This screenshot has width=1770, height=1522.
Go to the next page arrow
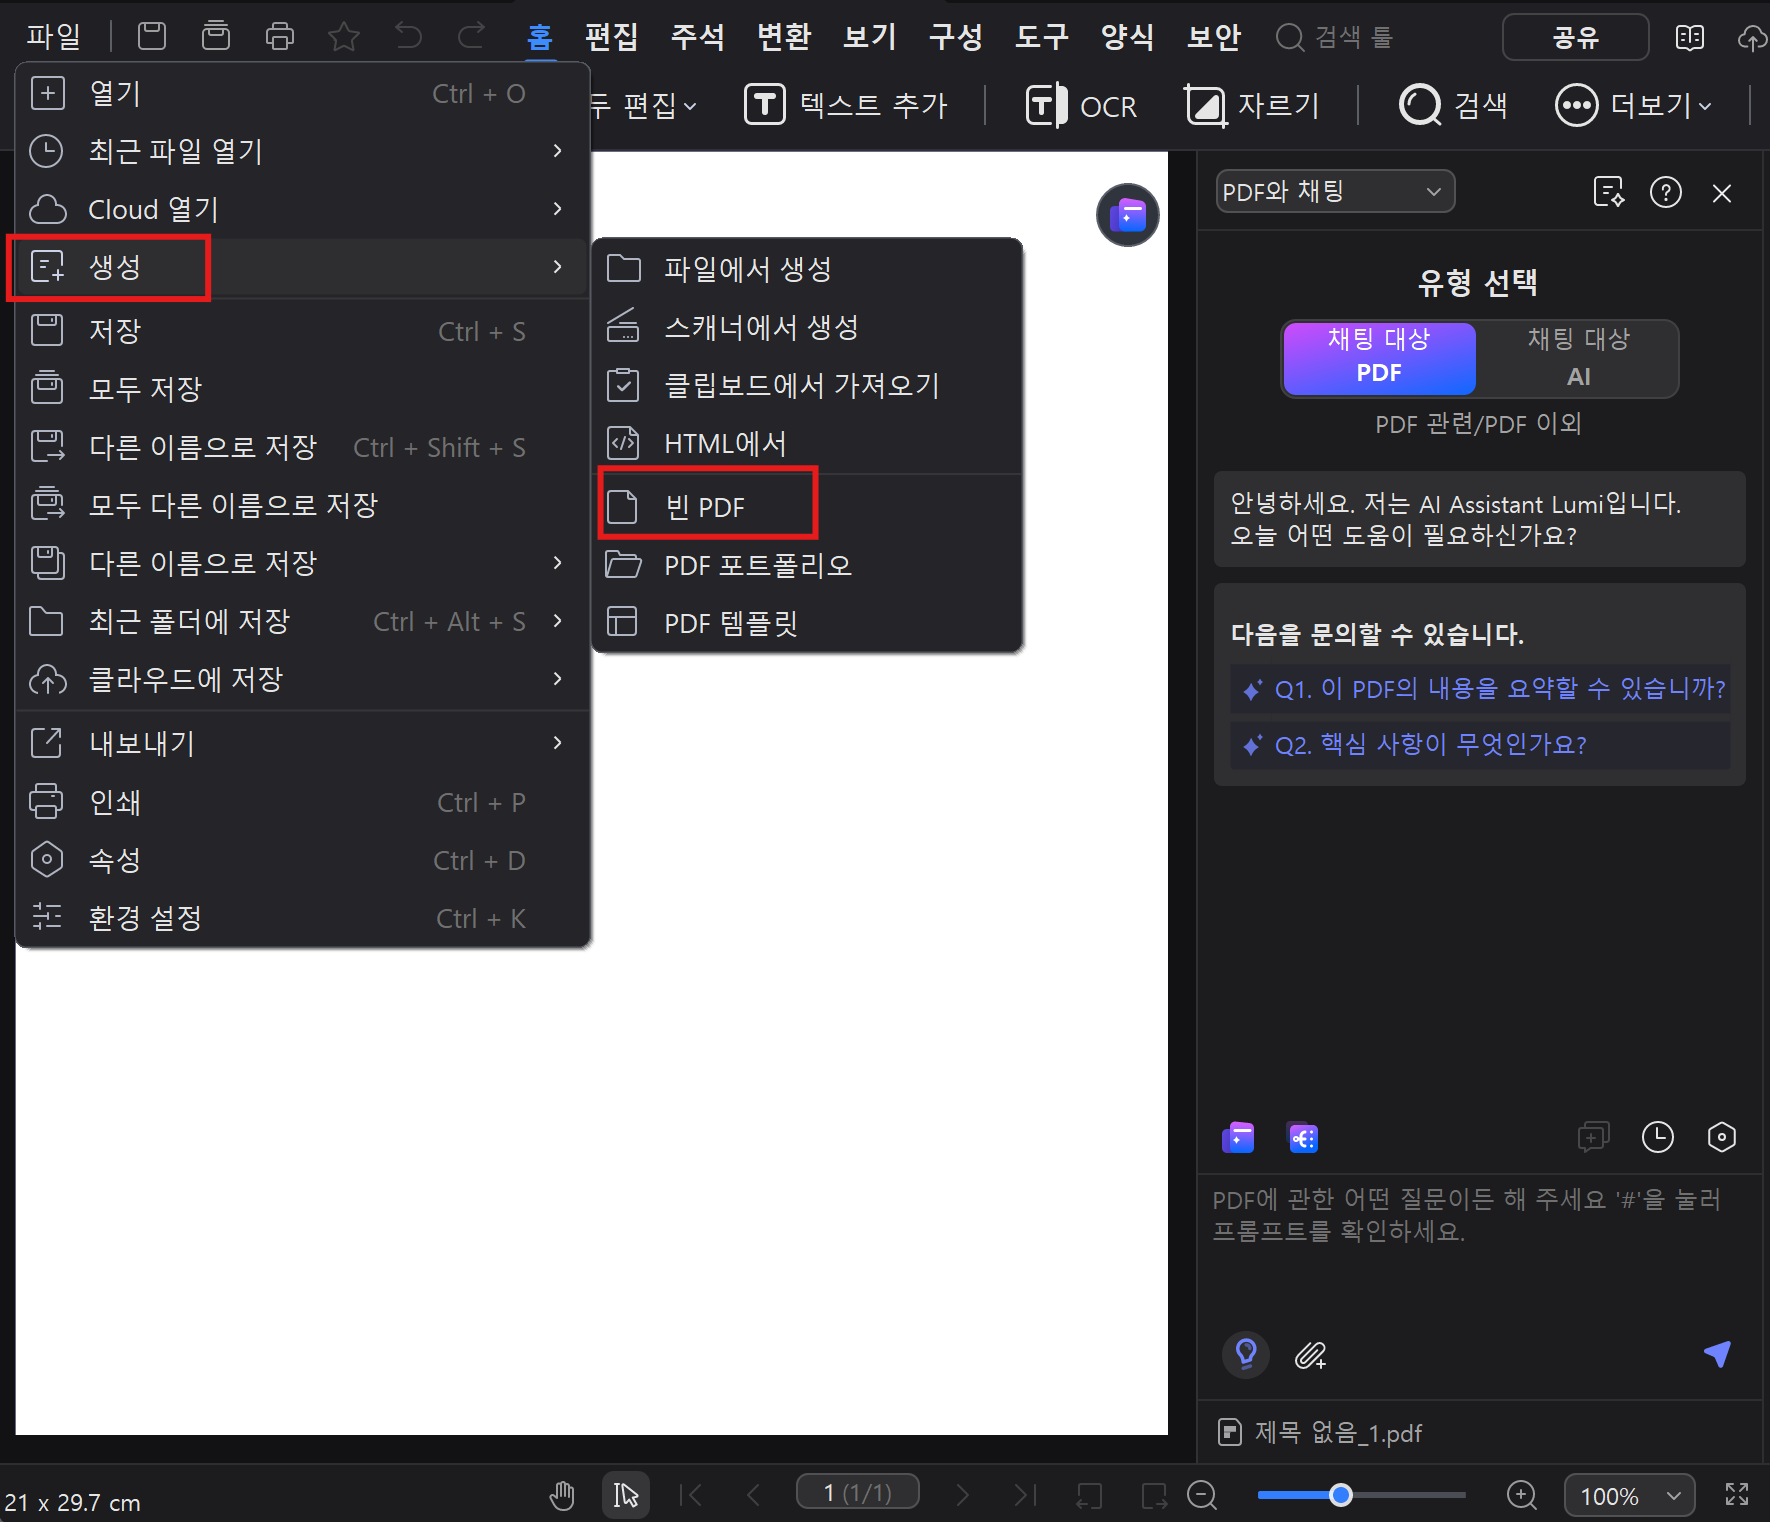pos(962,1495)
